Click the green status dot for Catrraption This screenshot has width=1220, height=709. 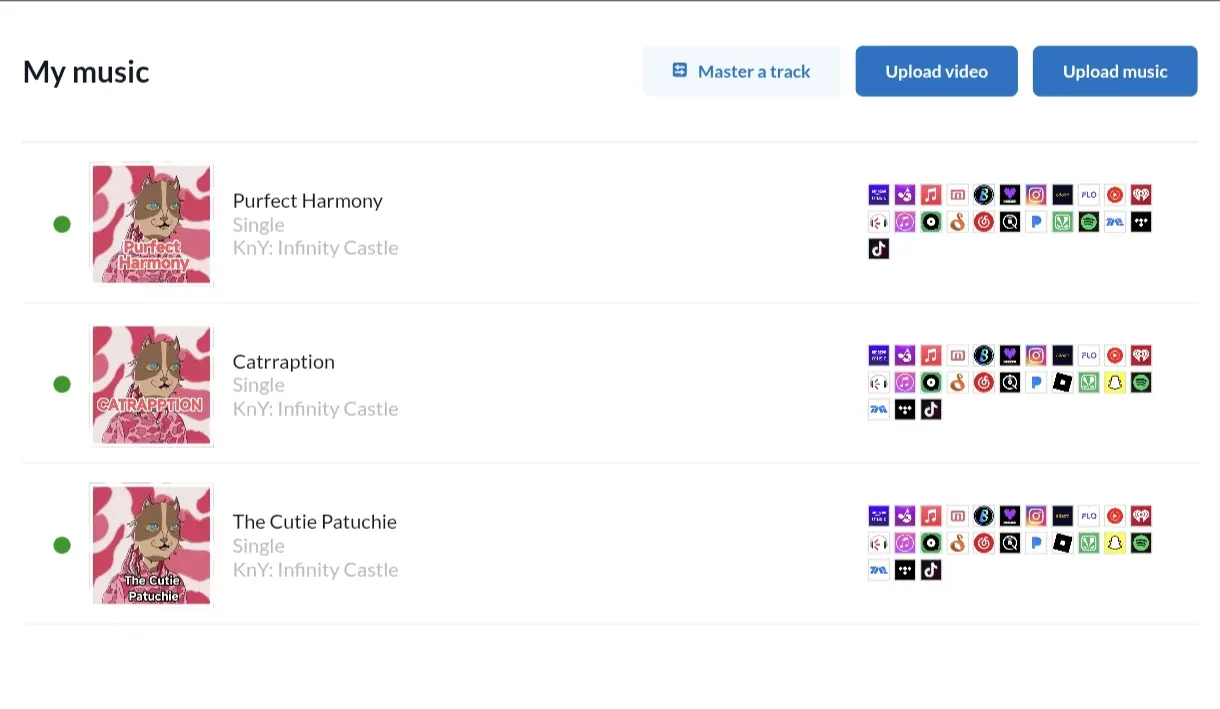click(x=62, y=384)
